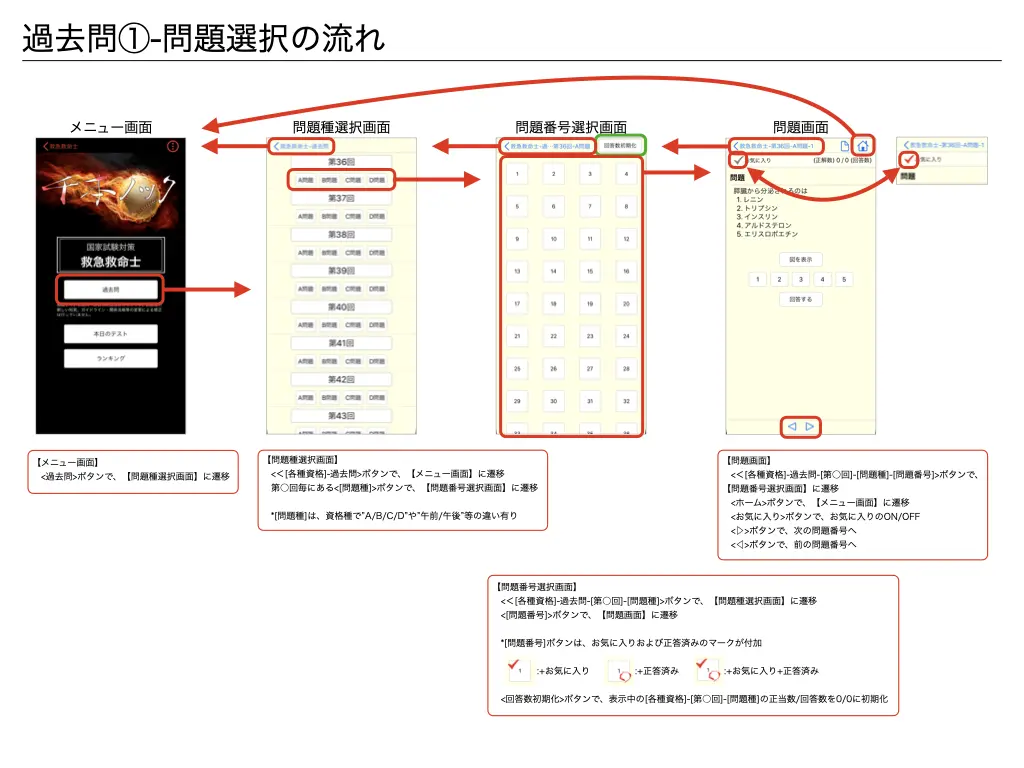1024x768 pixels.
Task: Tap the house-shaped home icon on question screen
Action: [x=863, y=146]
